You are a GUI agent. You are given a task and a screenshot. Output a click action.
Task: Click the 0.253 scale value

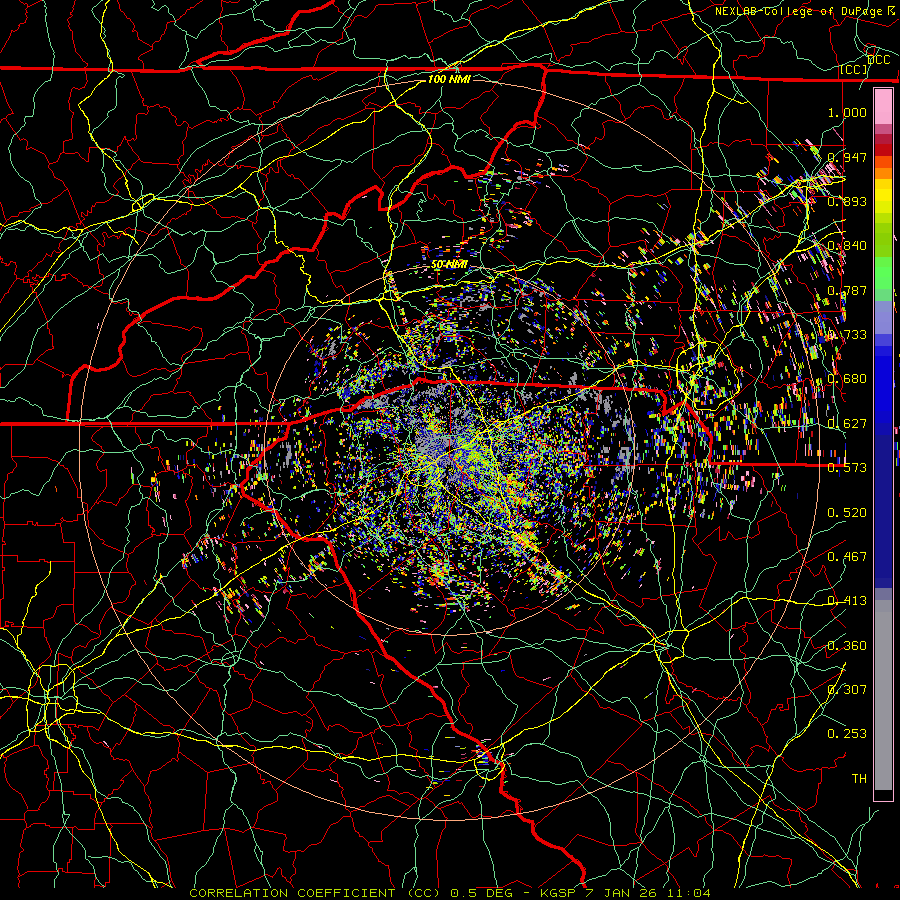(x=847, y=734)
